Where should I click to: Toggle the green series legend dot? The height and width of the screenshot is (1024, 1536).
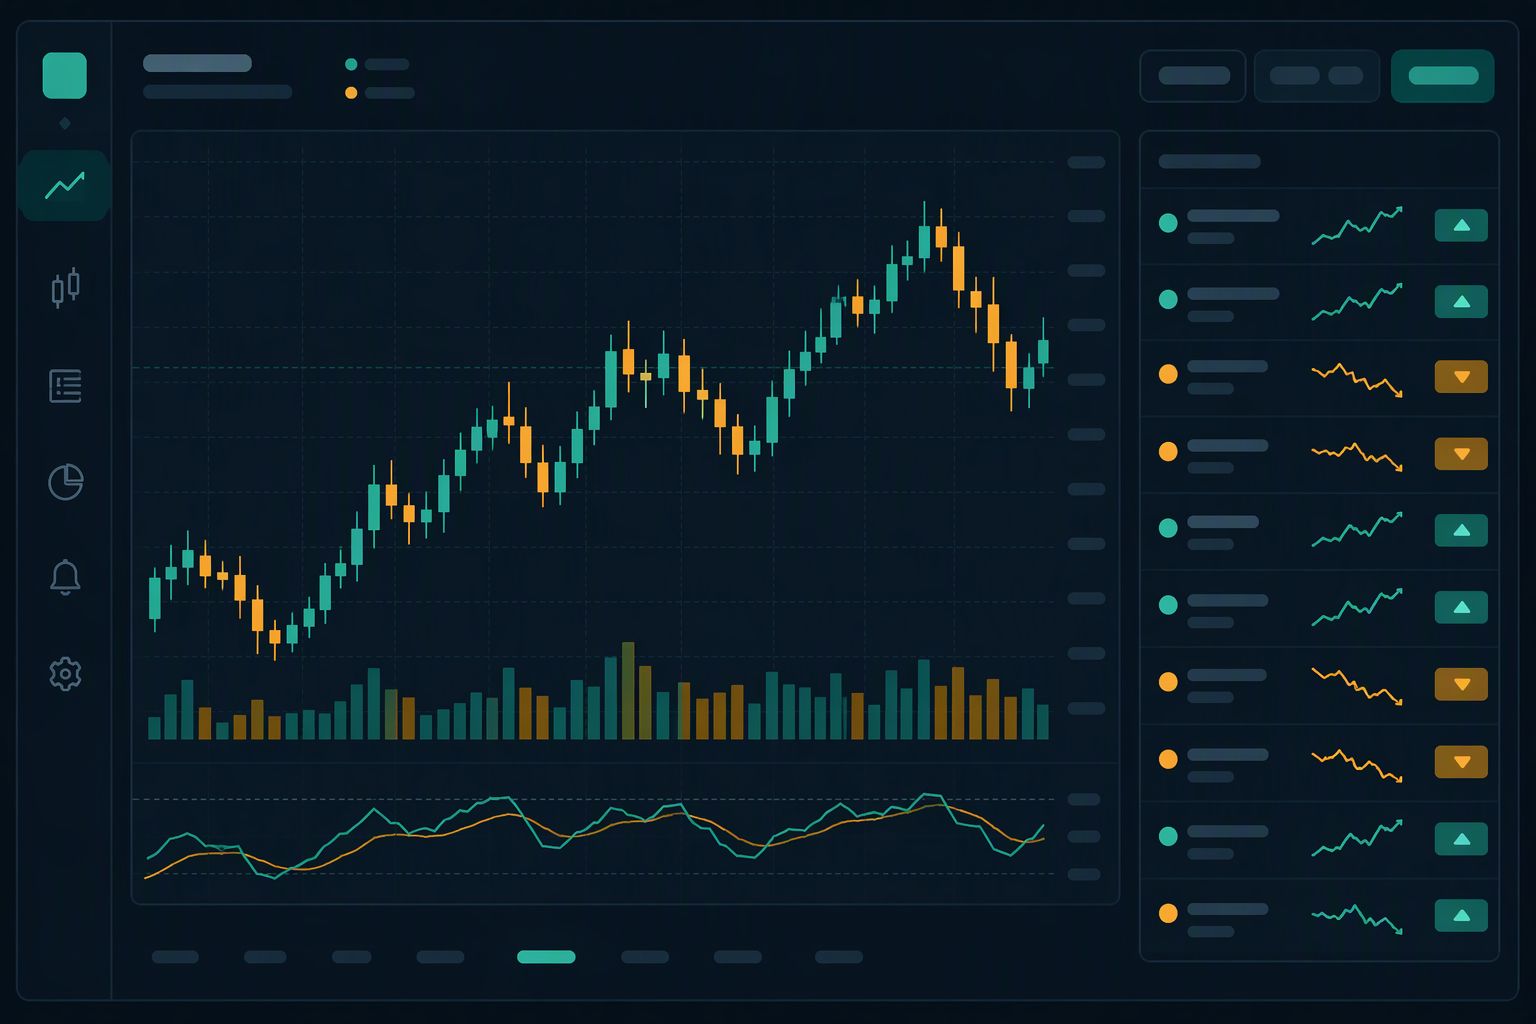point(351,64)
